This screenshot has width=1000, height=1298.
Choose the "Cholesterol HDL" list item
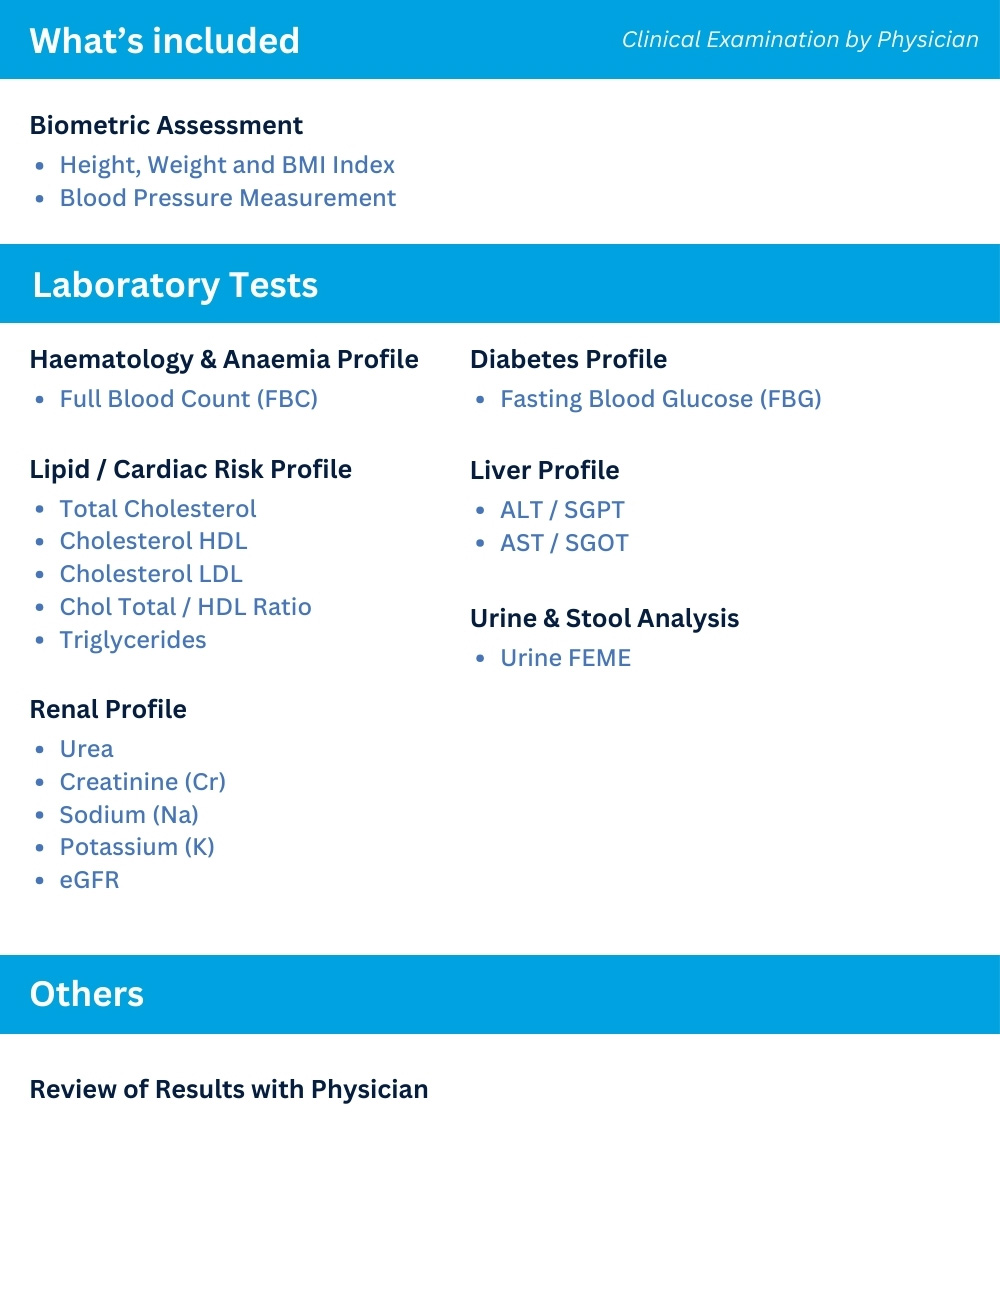pyautogui.click(x=153, y=541)
